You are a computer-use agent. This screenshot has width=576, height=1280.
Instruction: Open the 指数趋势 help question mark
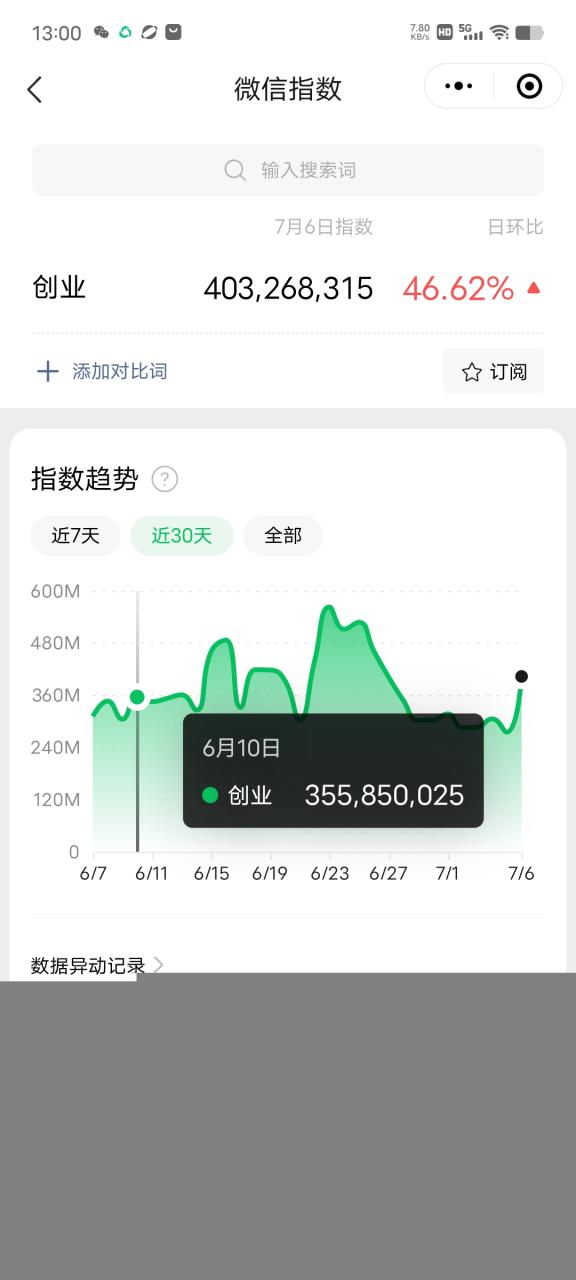[164, 479]
